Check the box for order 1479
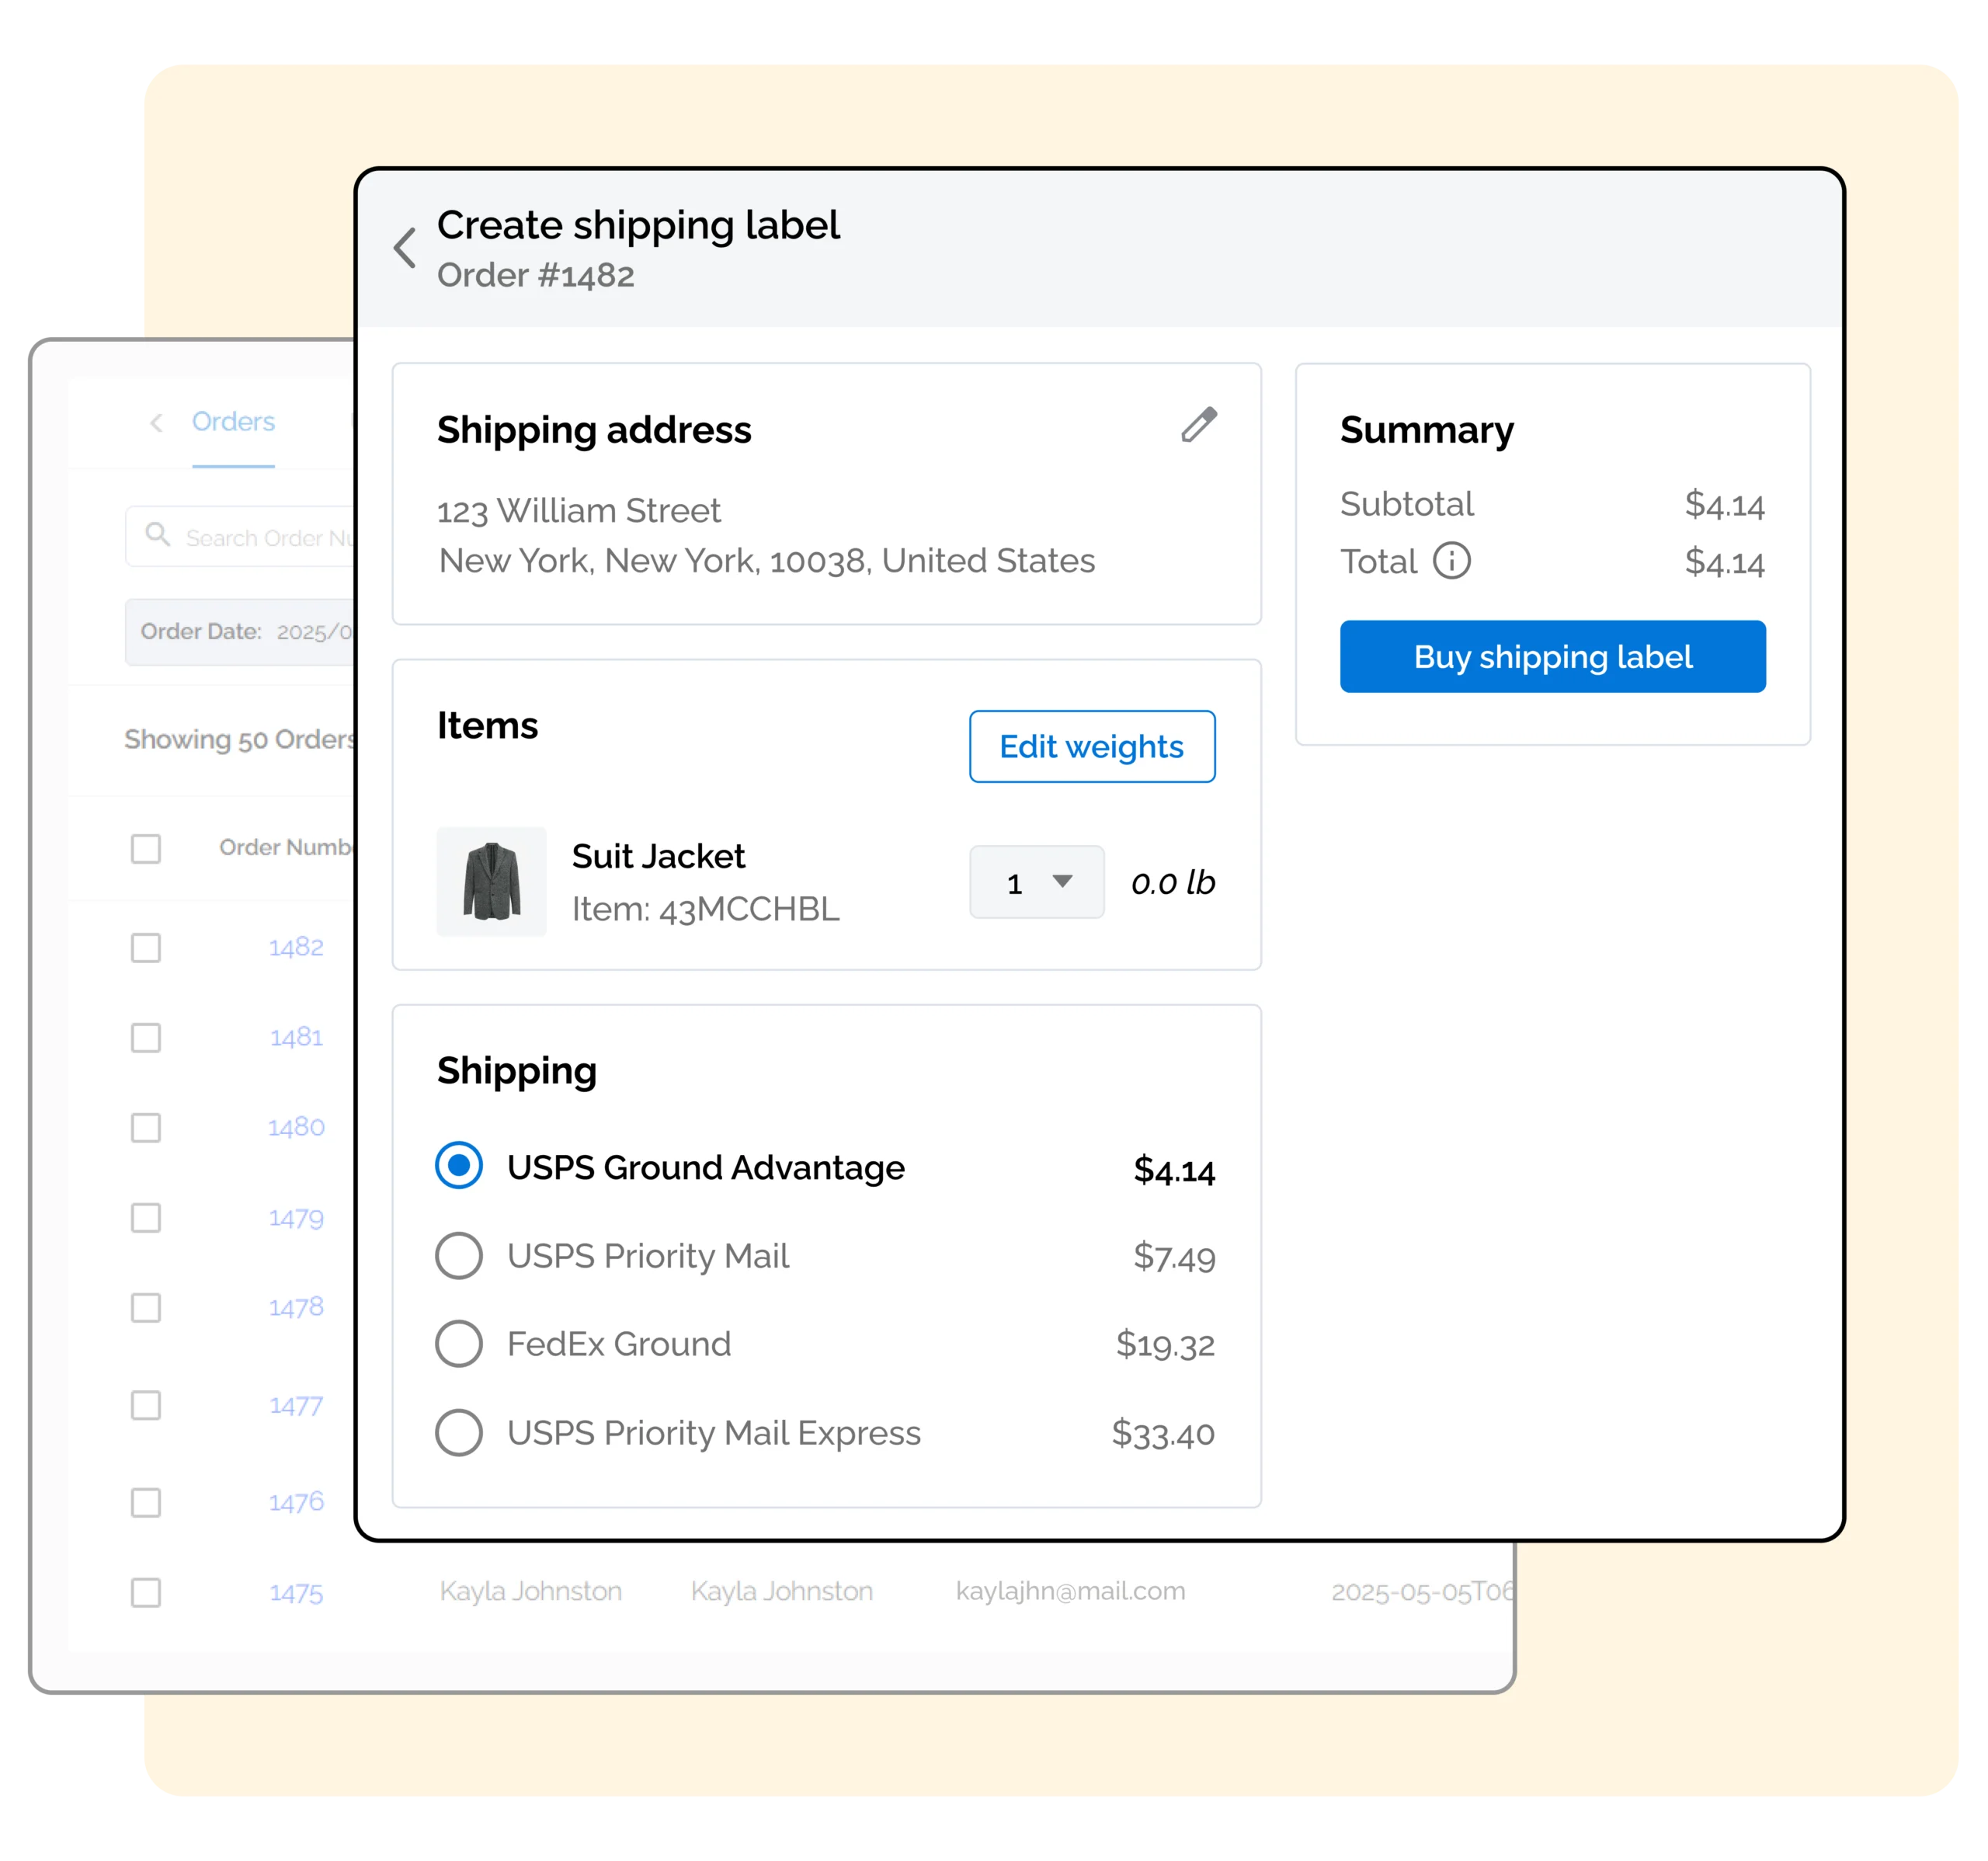The height and width of the screenshot is (1861, 1988). click(146, 1217)
